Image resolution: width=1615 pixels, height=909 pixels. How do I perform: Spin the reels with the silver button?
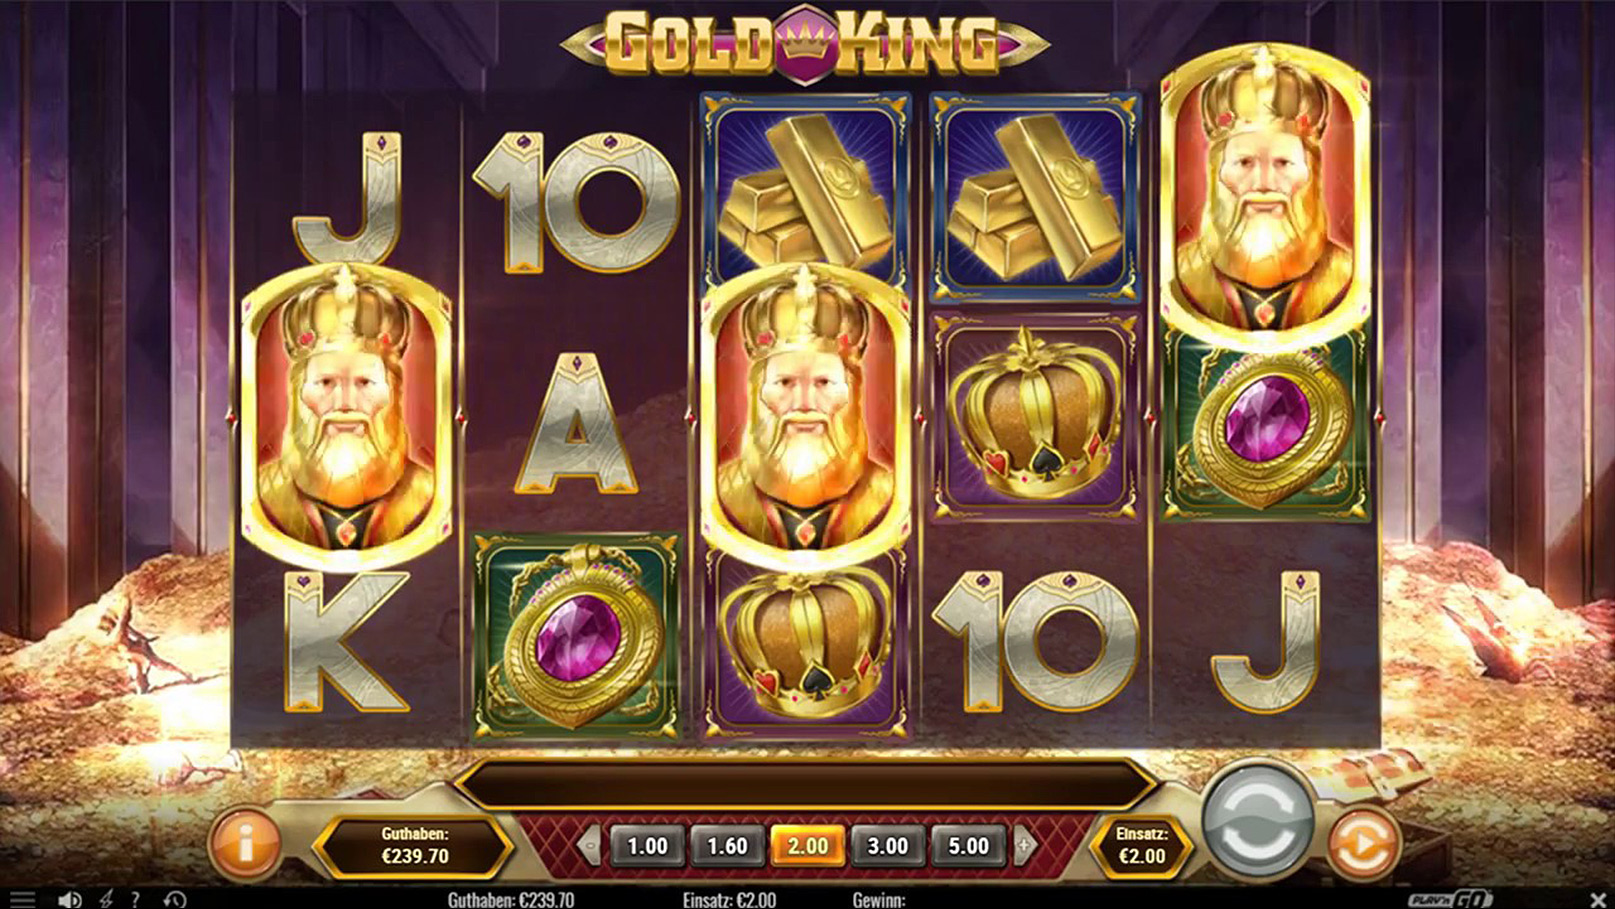1257,820
